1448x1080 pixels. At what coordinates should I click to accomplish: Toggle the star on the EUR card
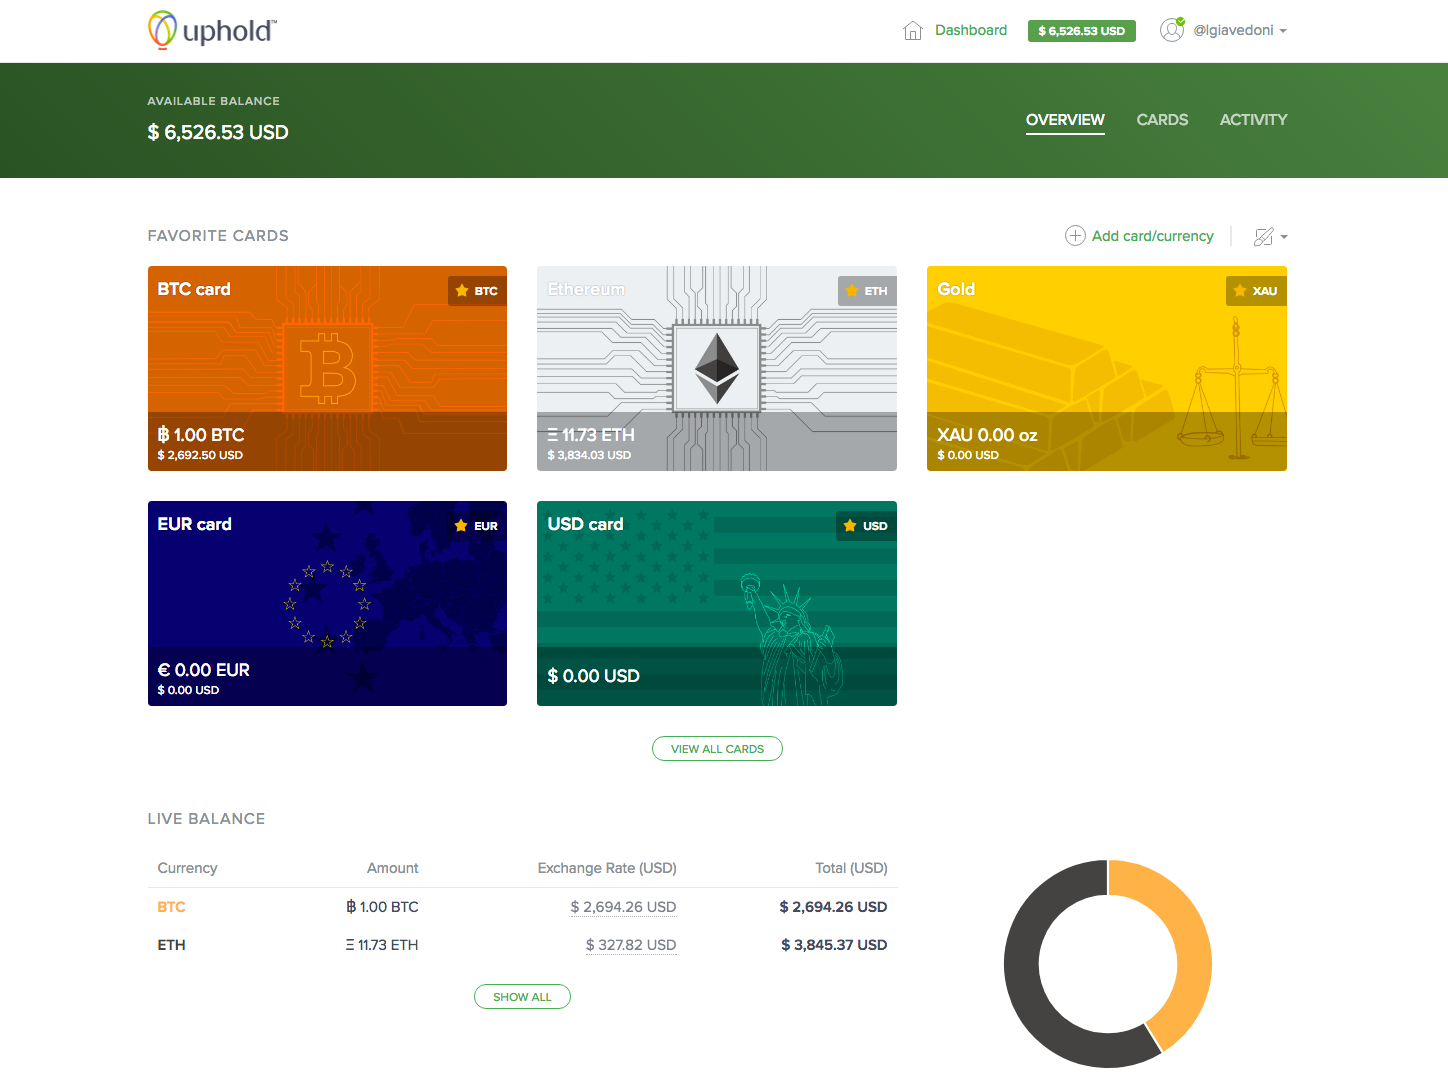[x=461, y=526]
